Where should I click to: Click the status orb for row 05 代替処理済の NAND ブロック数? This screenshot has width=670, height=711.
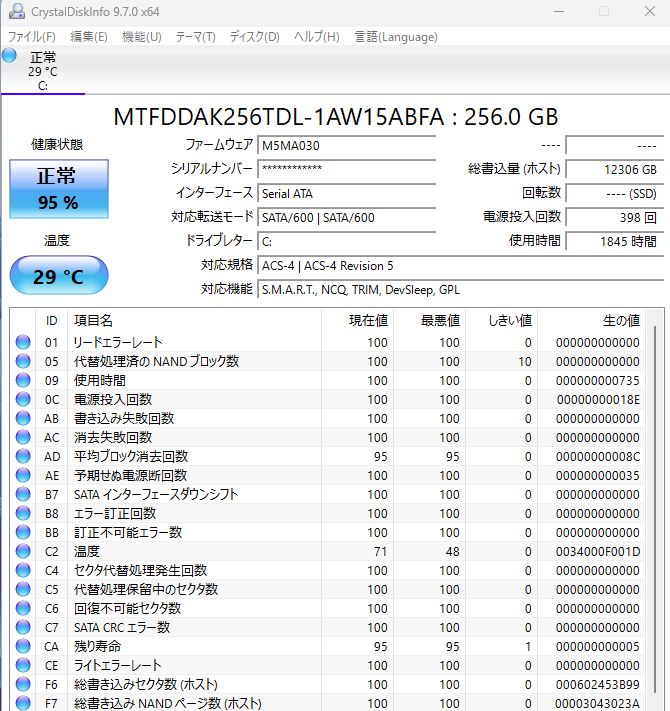point(23,361)
